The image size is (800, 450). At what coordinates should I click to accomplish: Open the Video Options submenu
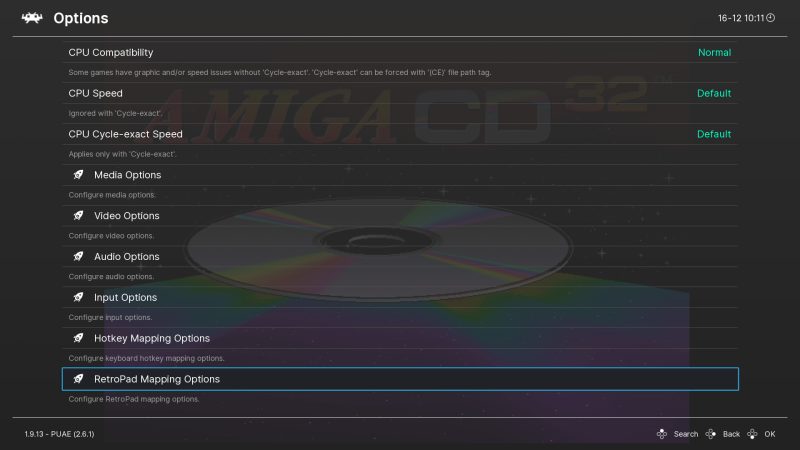[400, 216]
